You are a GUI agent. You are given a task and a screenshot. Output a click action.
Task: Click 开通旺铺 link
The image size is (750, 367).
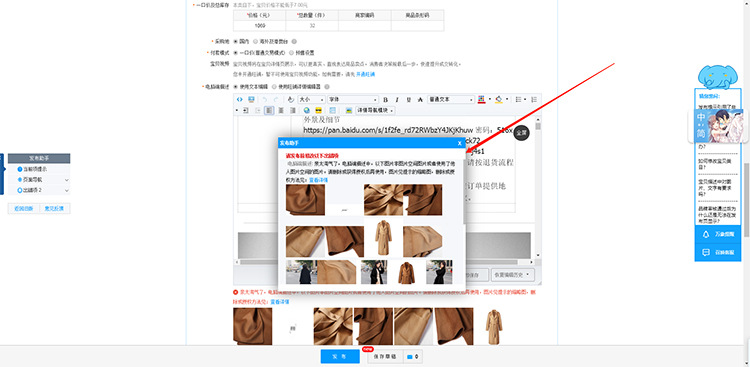[365, 74]
